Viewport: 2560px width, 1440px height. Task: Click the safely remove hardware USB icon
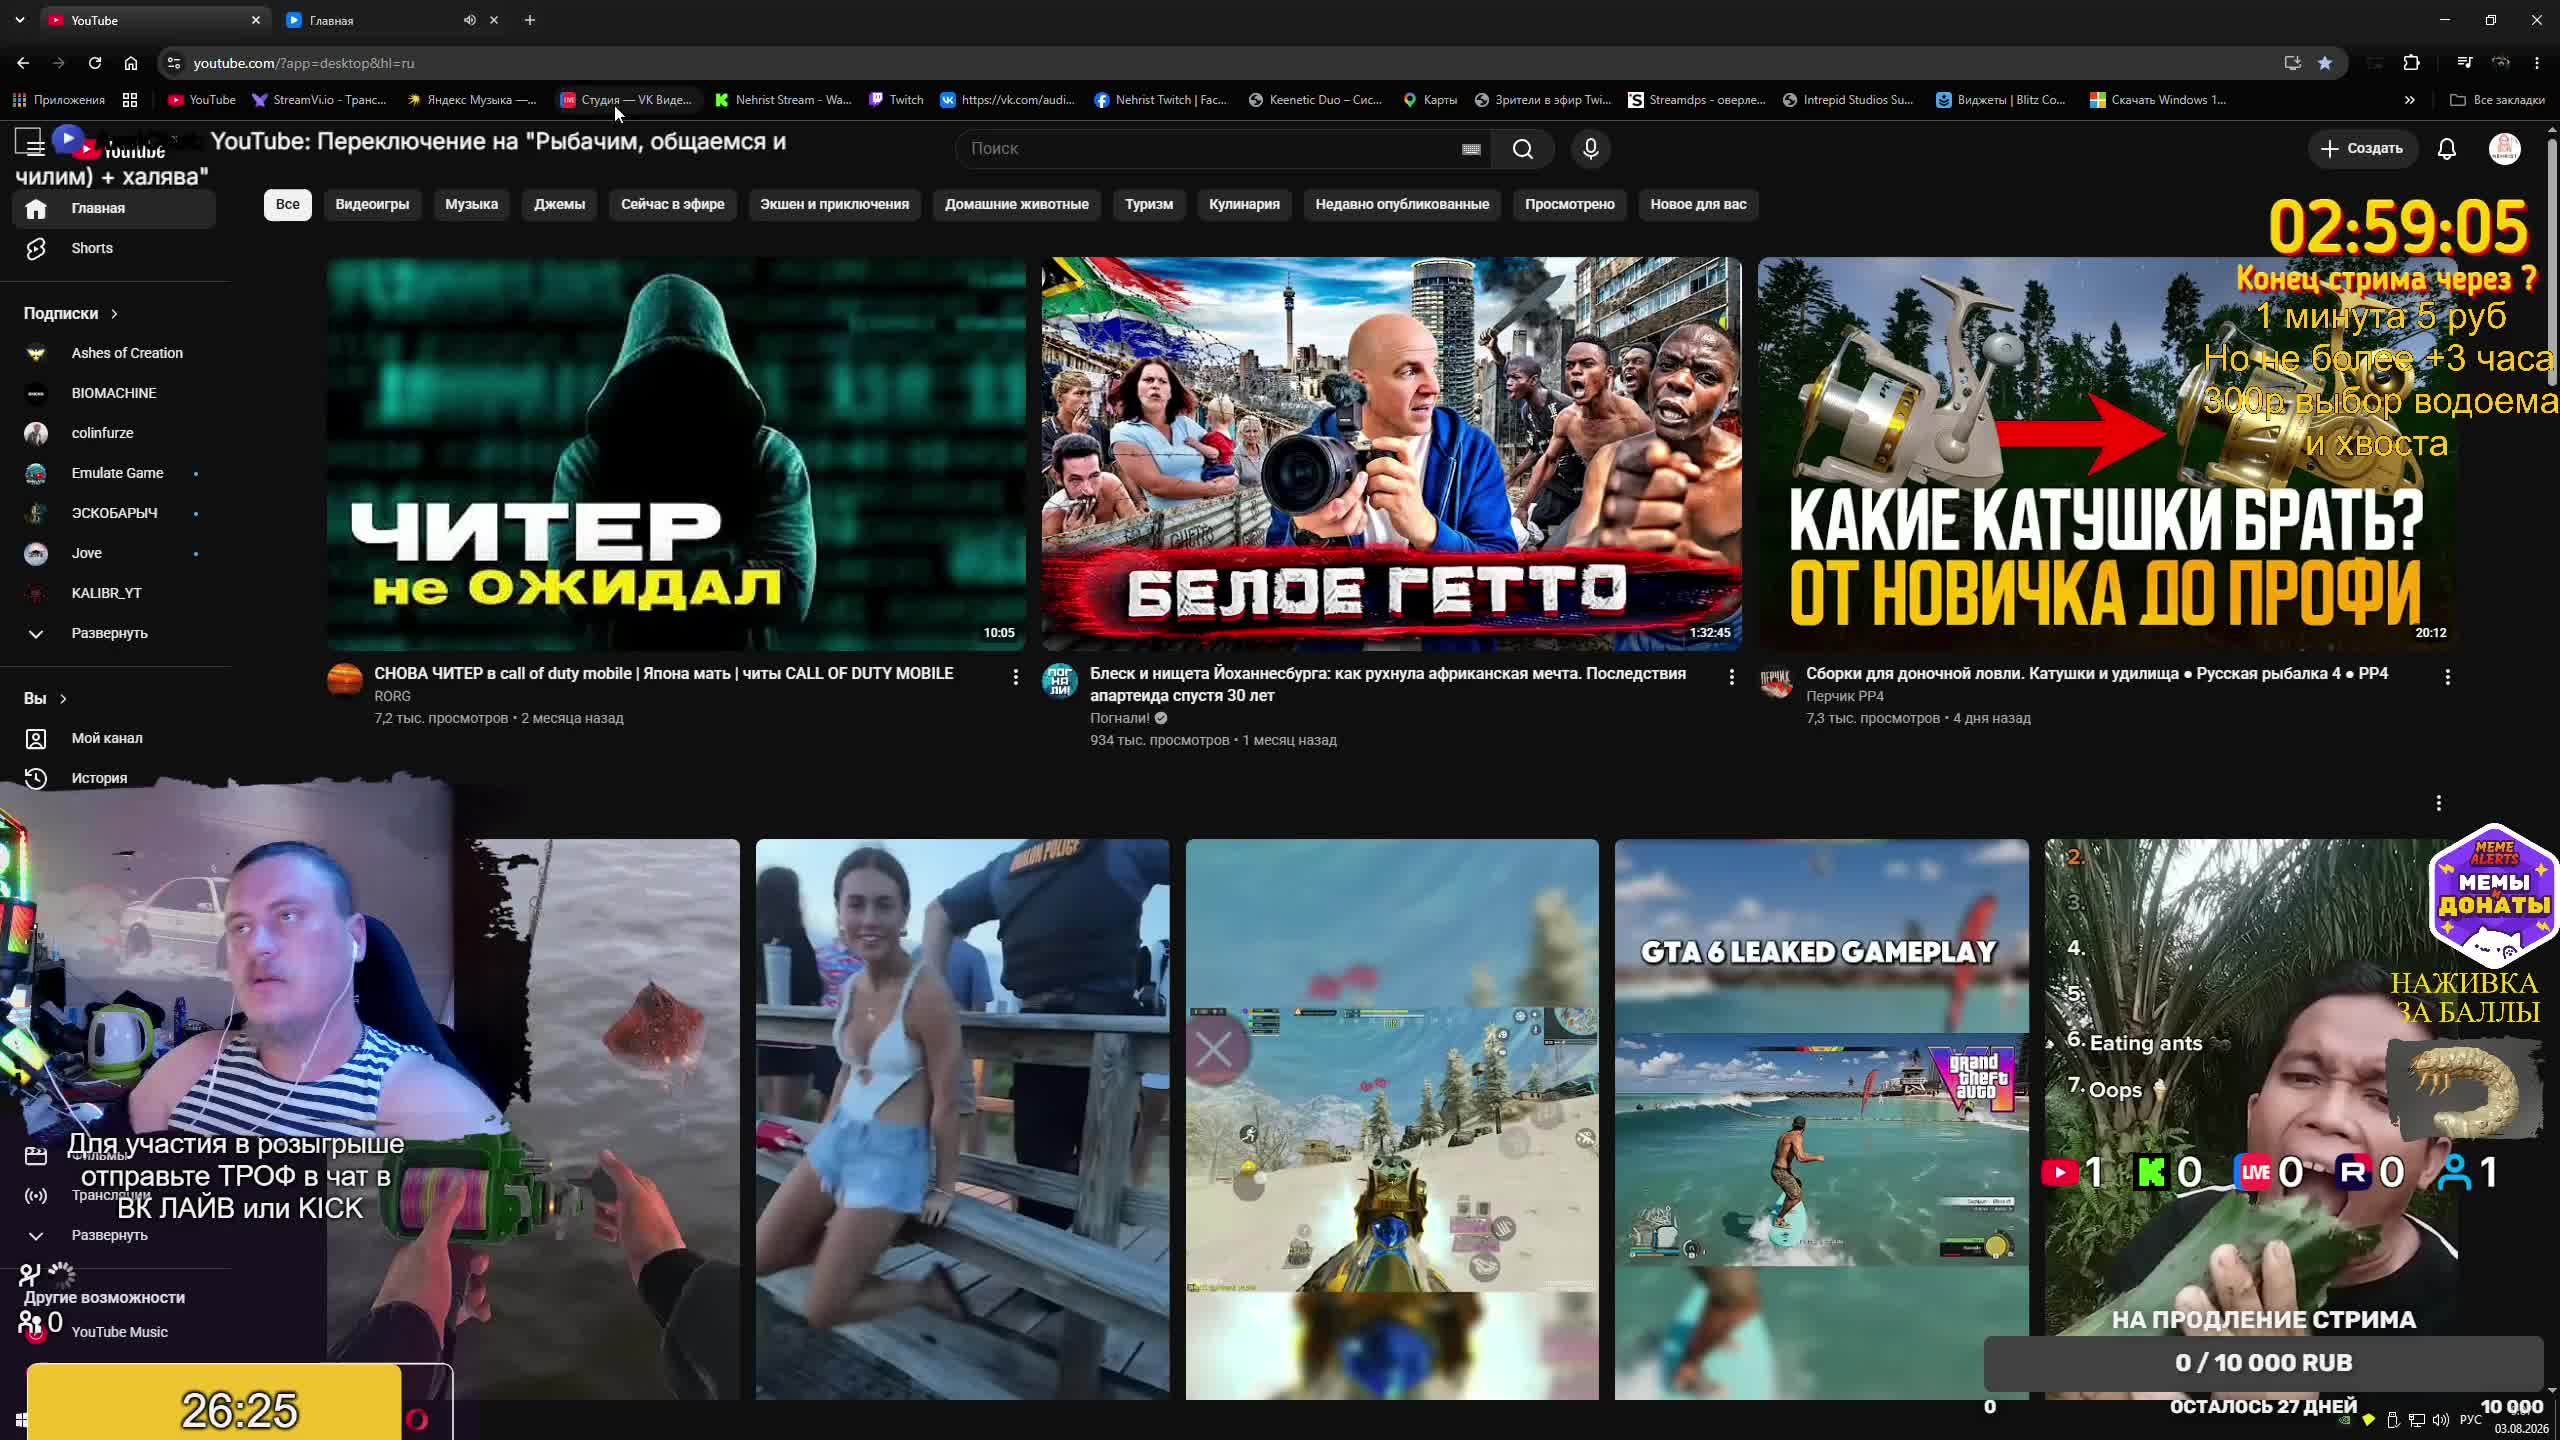2393,1420
